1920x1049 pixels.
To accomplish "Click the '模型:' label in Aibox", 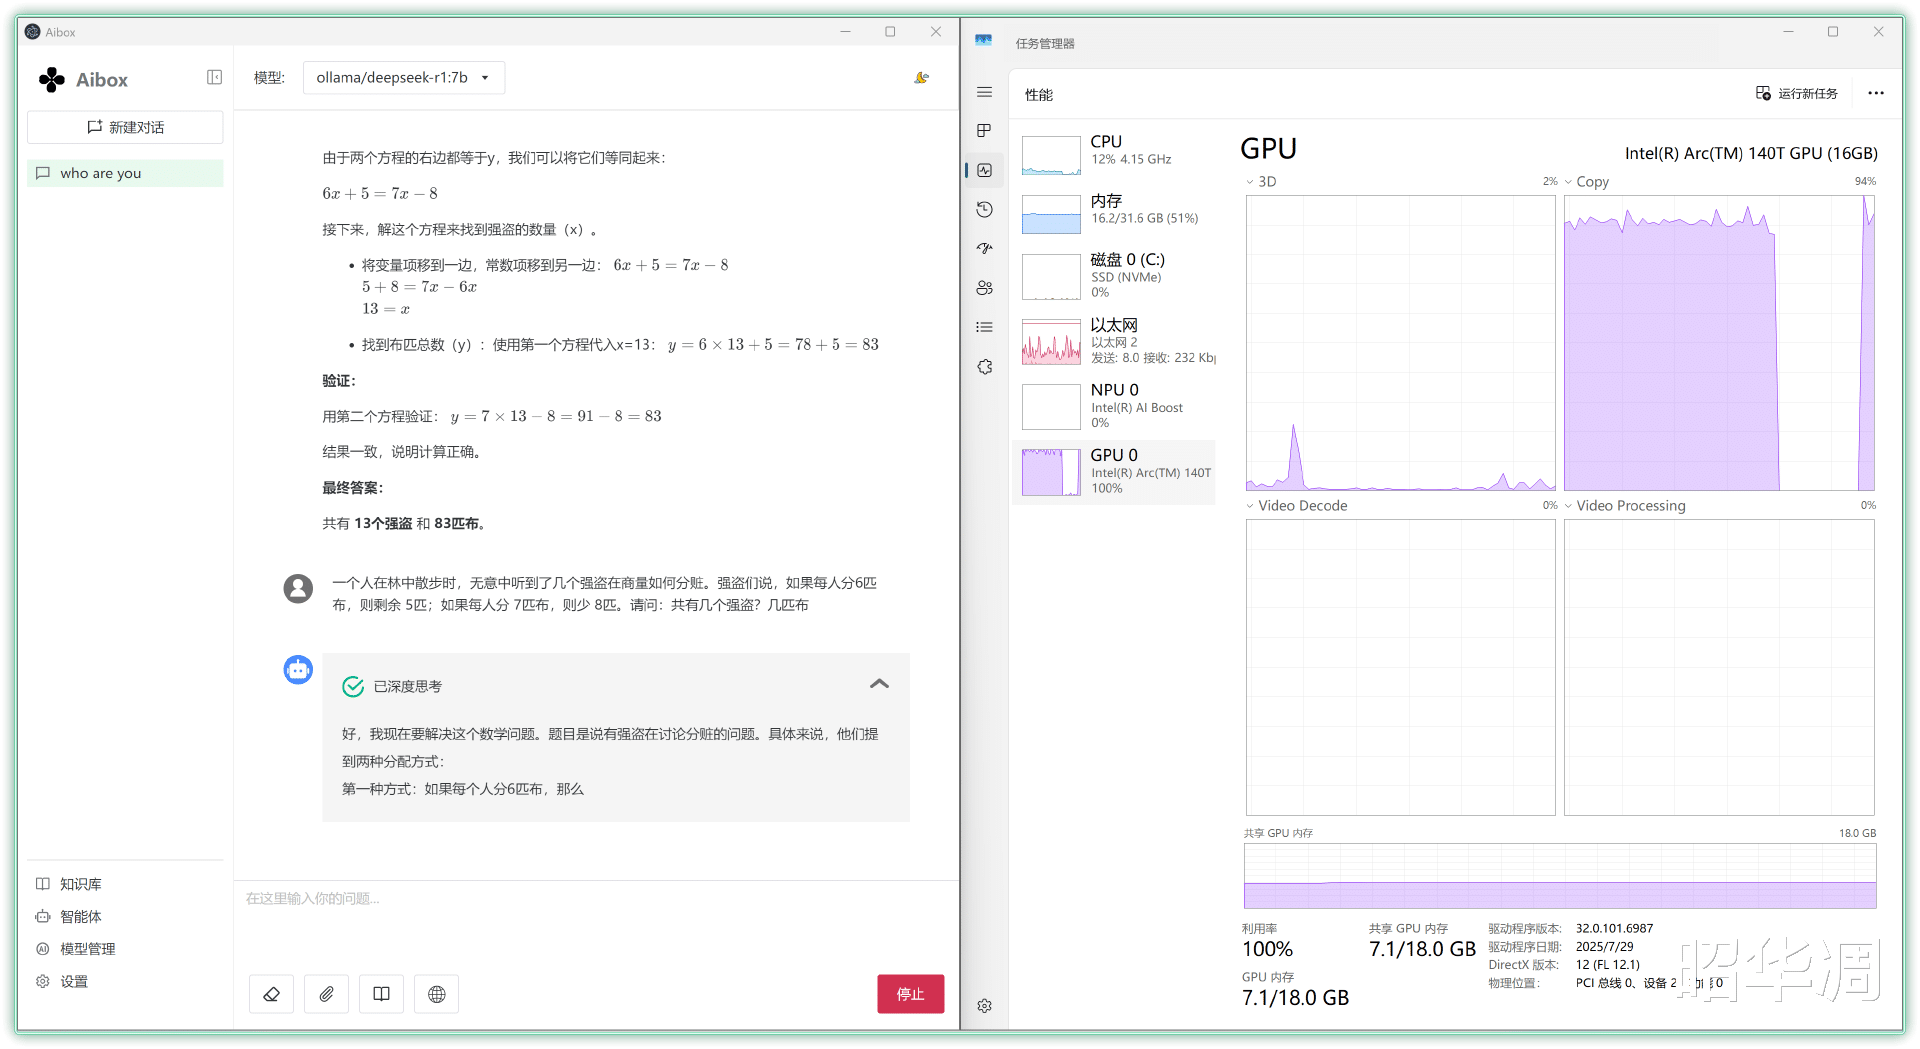I will 269,78.
